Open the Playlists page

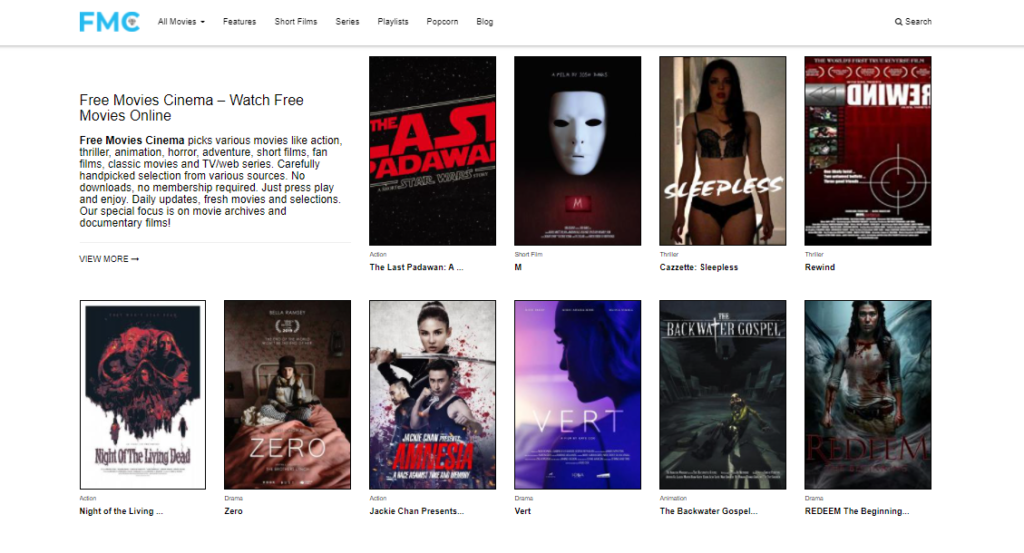click(392, 22)
